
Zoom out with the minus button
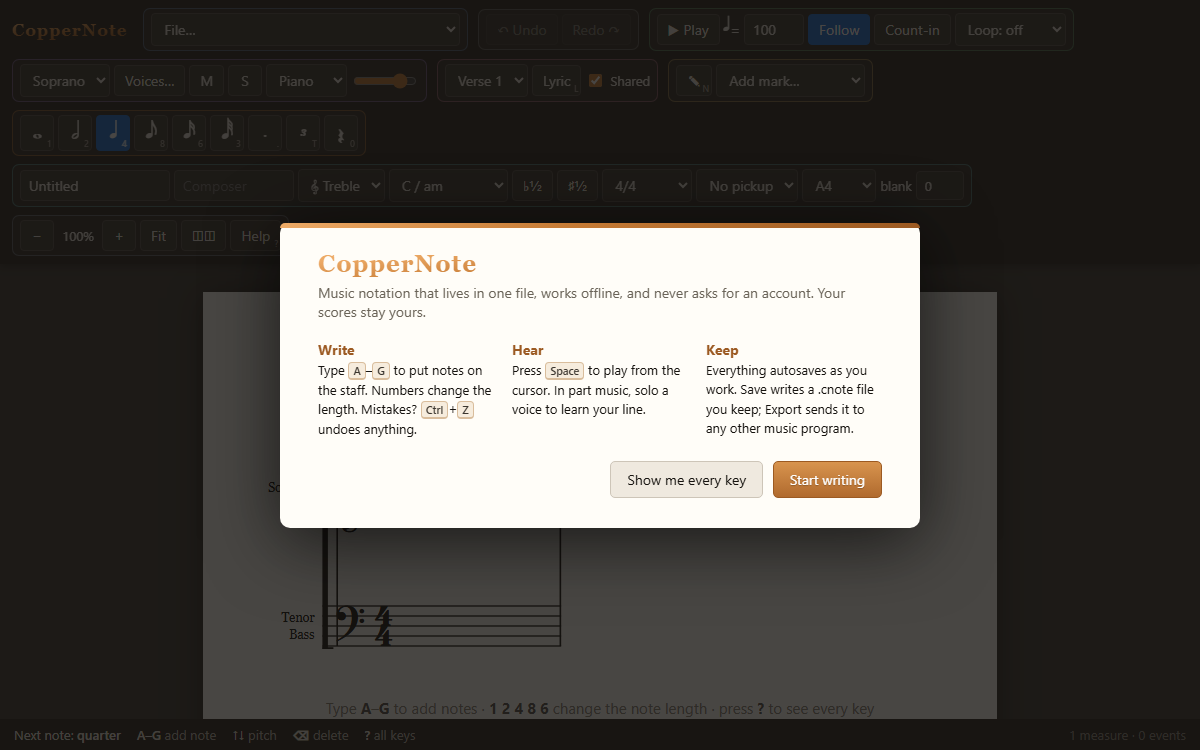click(37, 236)
